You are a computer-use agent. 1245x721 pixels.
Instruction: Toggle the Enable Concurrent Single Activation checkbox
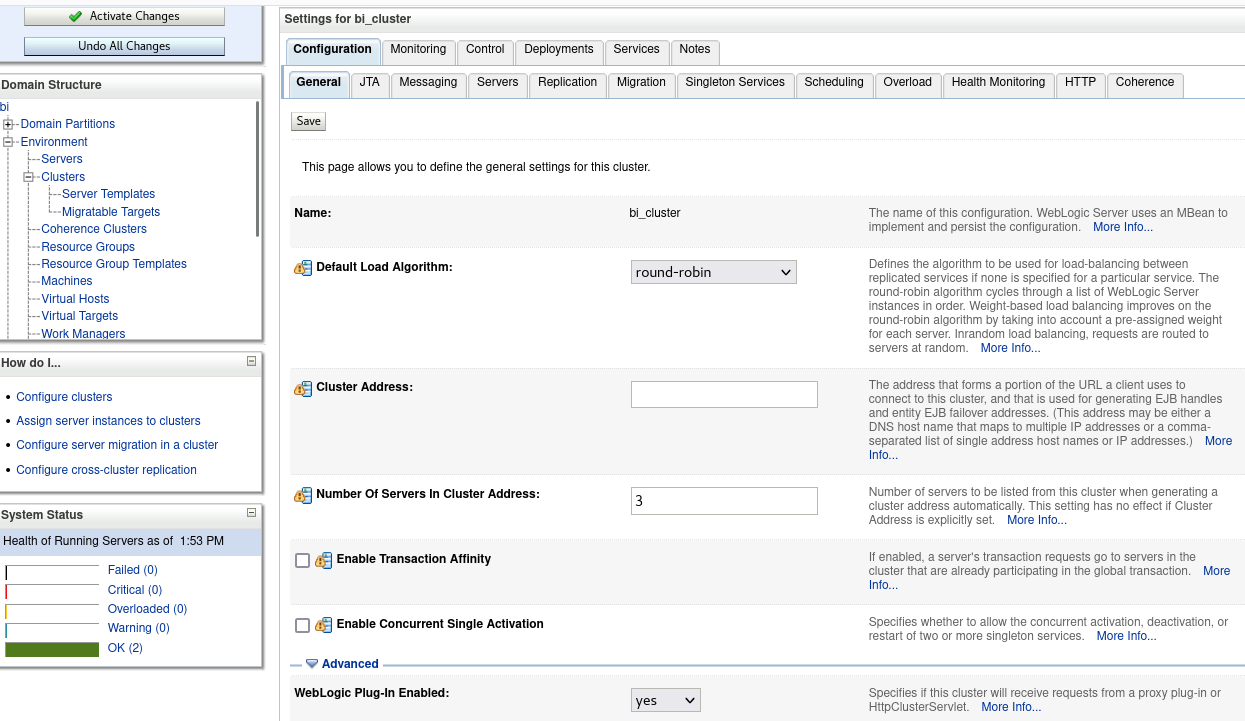(x=303, y=625)
